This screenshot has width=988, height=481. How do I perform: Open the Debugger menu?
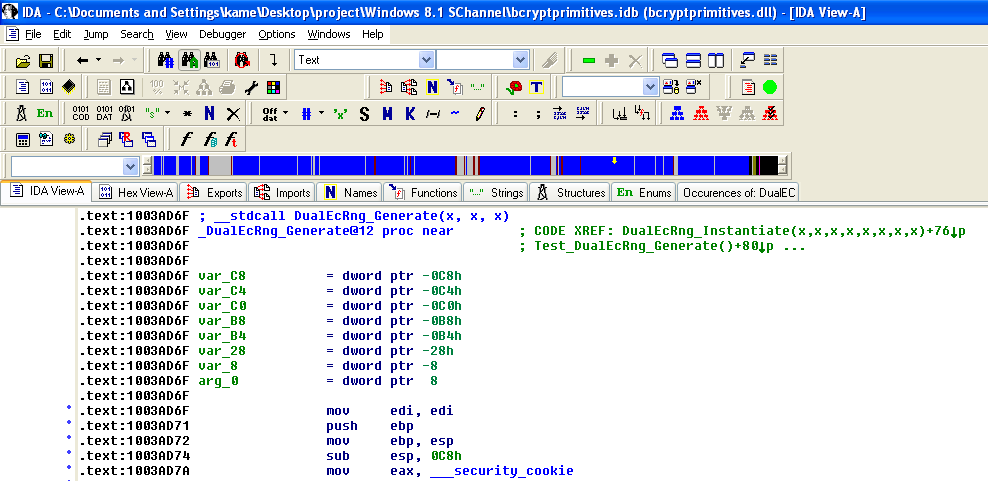tap(222, 34)
